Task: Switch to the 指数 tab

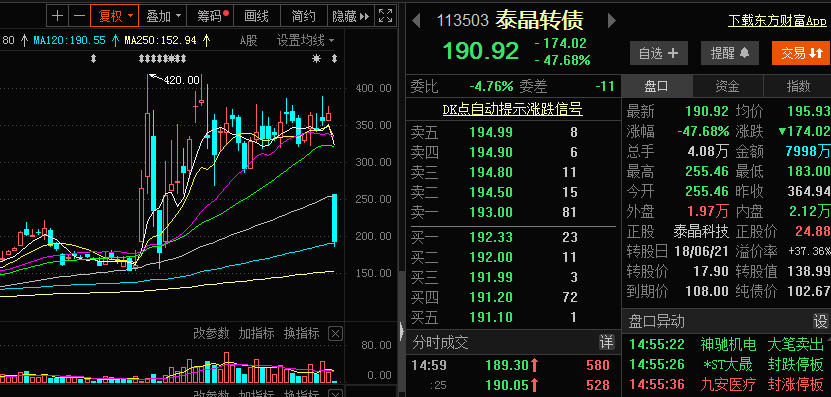Action: [x=798, y=86]
